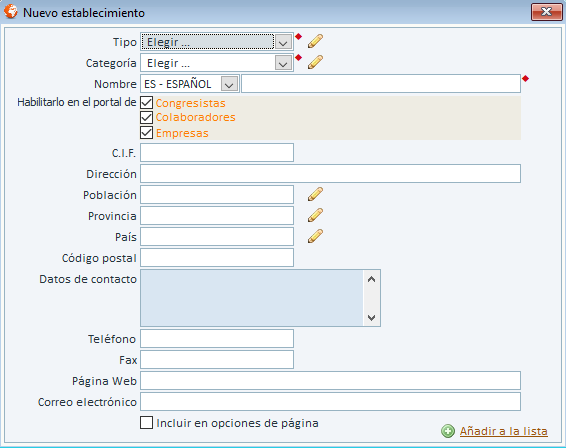Open the ES - ESPAÑOL language dropdown
The image size is (566, 448).
point(229,84)
